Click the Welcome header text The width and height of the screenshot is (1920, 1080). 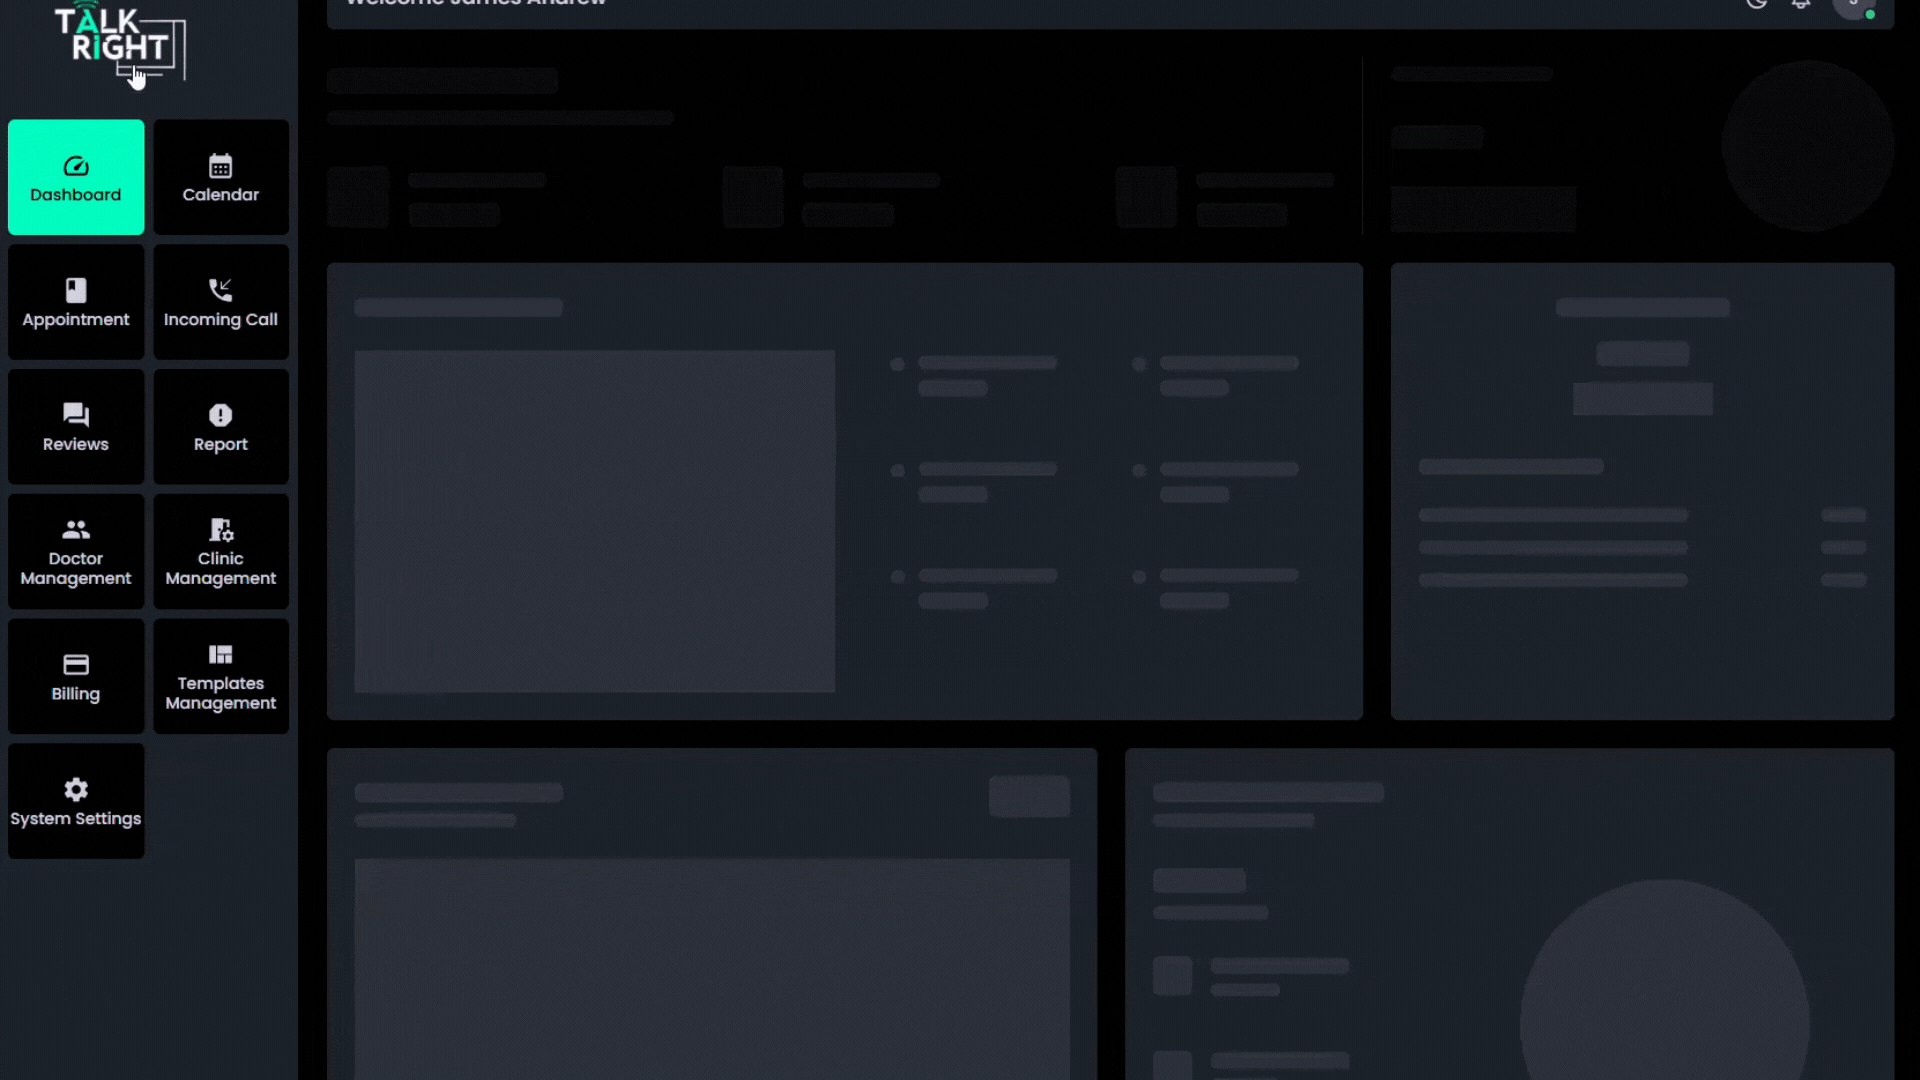coord(476,3)
